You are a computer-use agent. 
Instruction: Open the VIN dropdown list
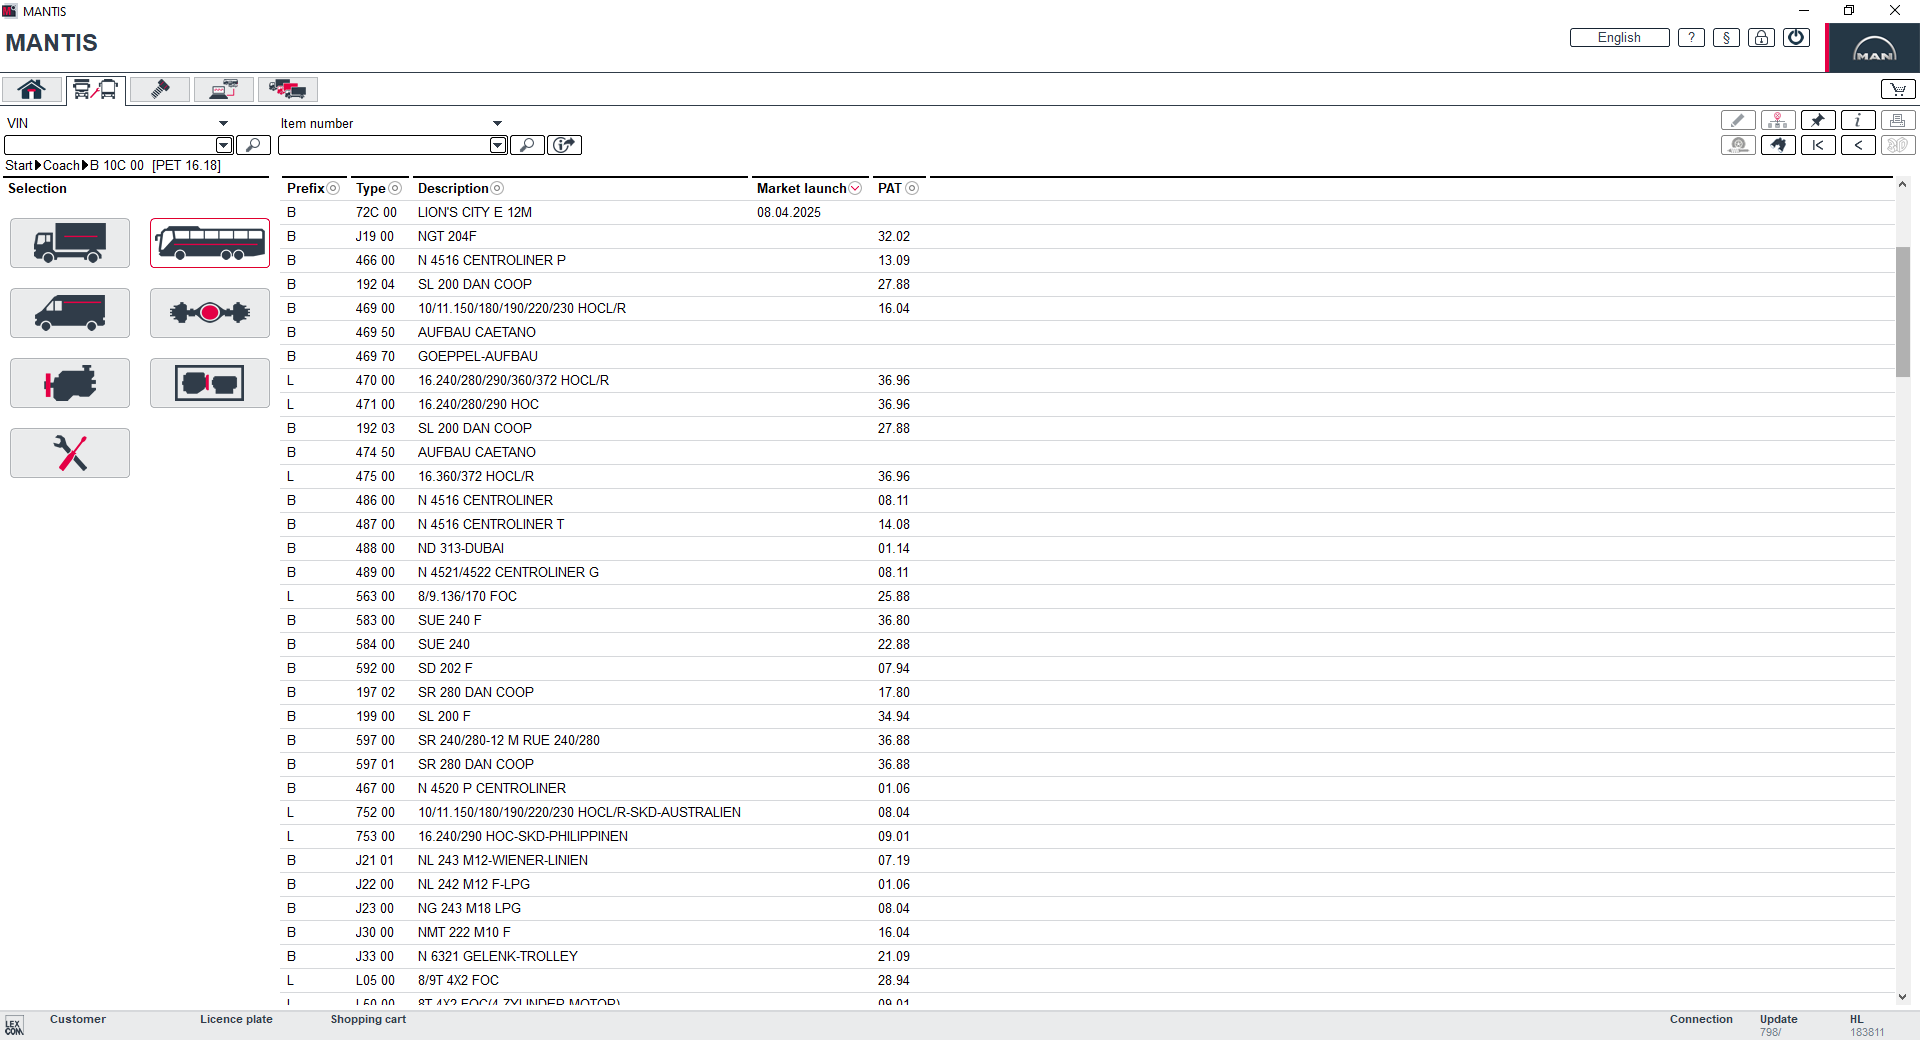[x=222, y=122]
